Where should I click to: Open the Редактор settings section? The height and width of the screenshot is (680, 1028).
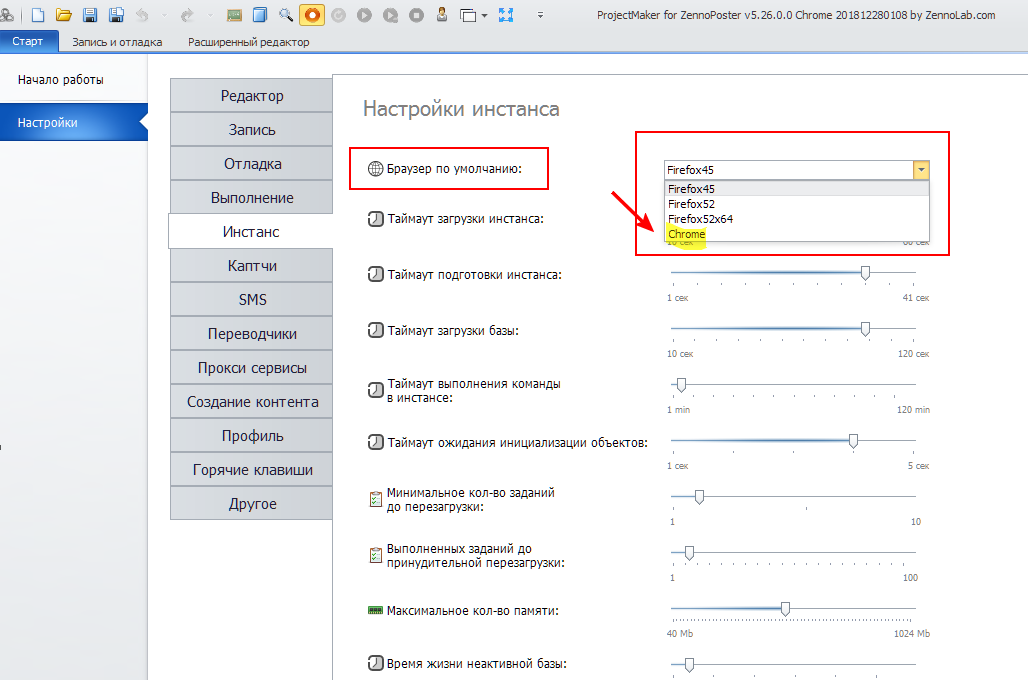pyautogui.click(x=252, y=96)
